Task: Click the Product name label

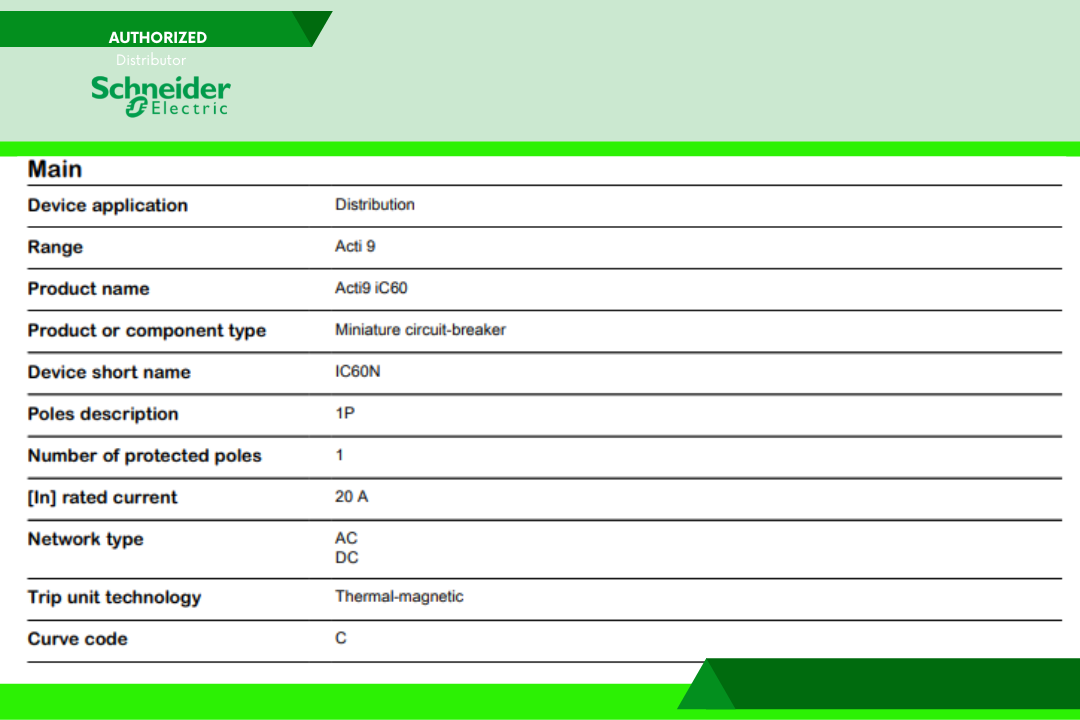Action: point(88,289)
